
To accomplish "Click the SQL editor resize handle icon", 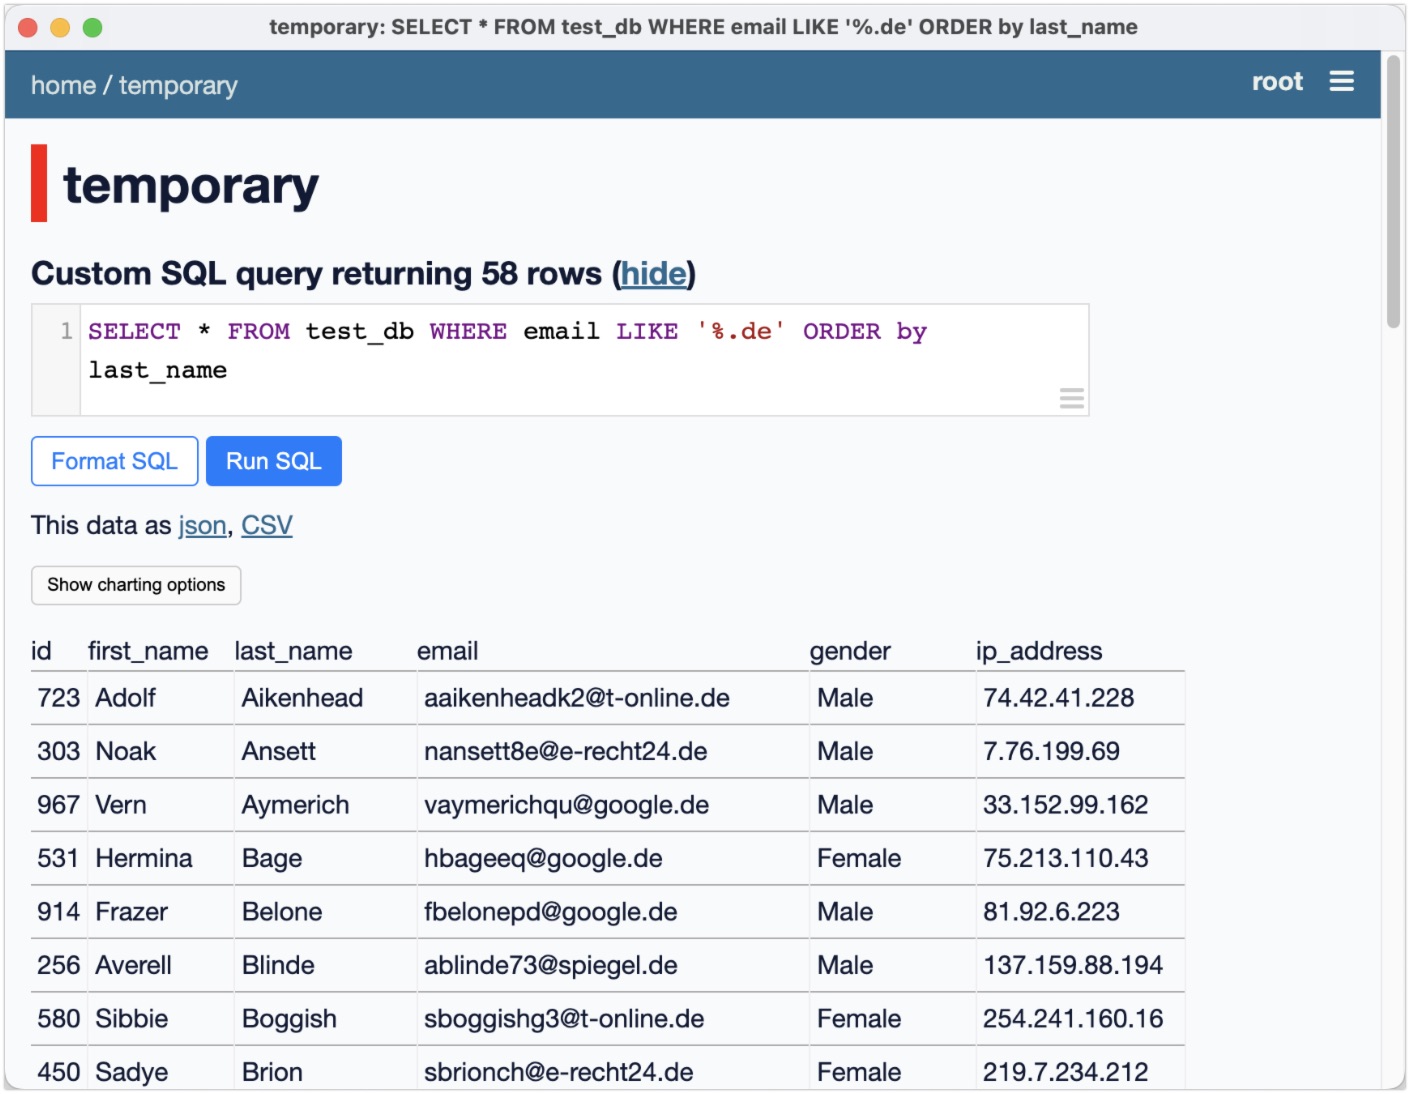I will [x=1071, y=399].
